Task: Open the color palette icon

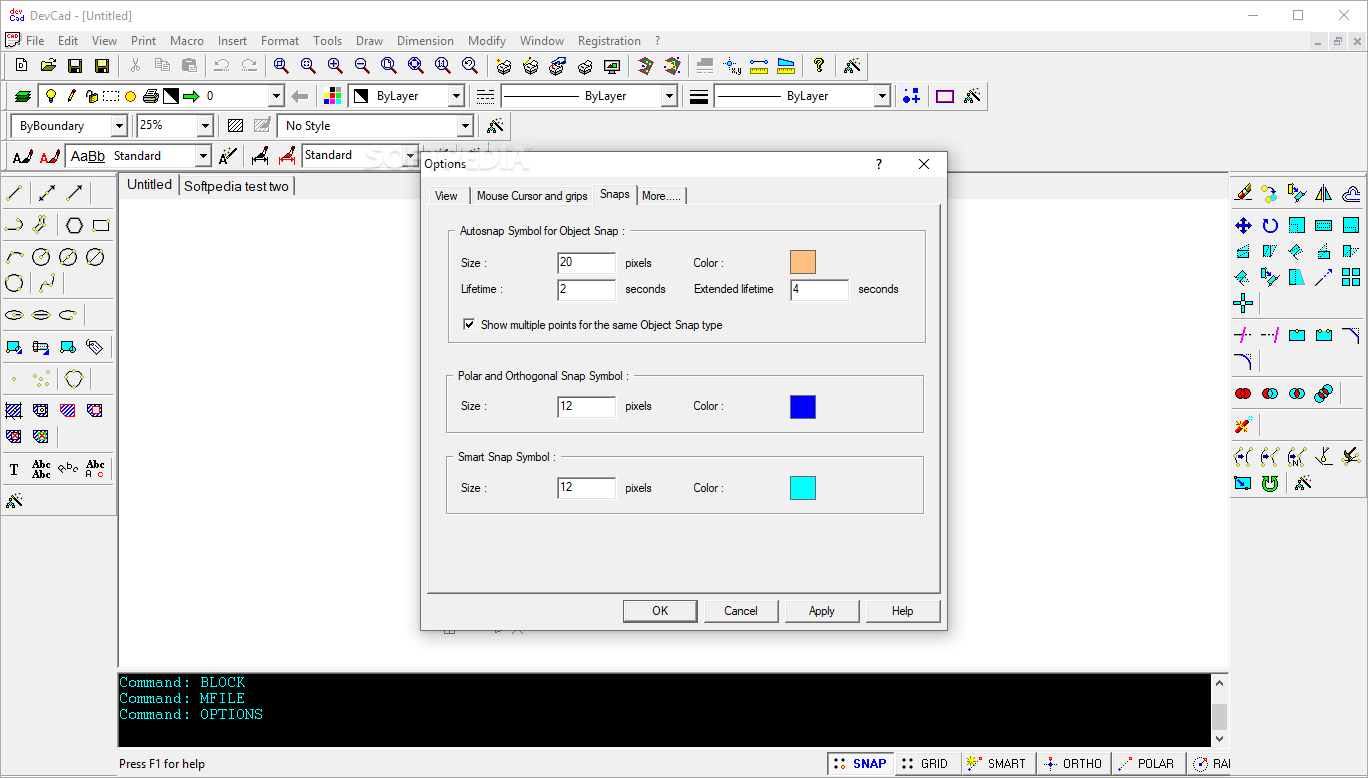Action: (x=333, y=96)
